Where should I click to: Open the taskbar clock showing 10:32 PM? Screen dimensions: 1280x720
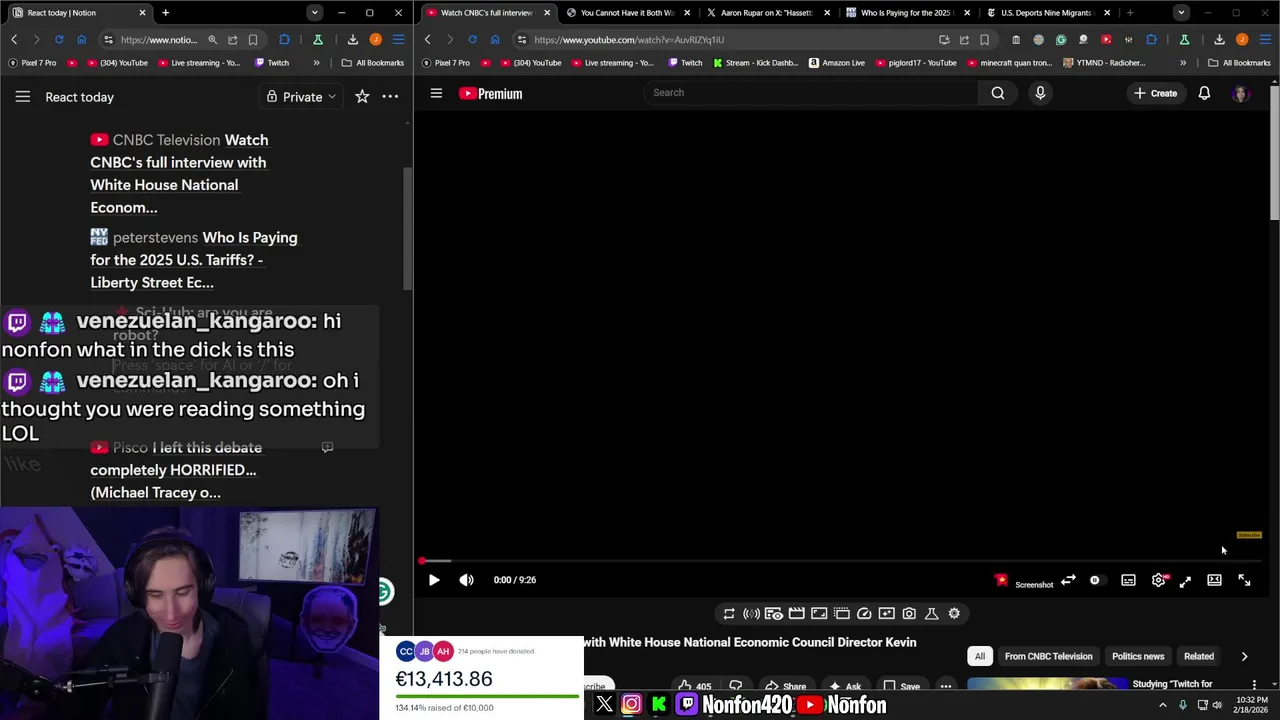click(1252, 705)
